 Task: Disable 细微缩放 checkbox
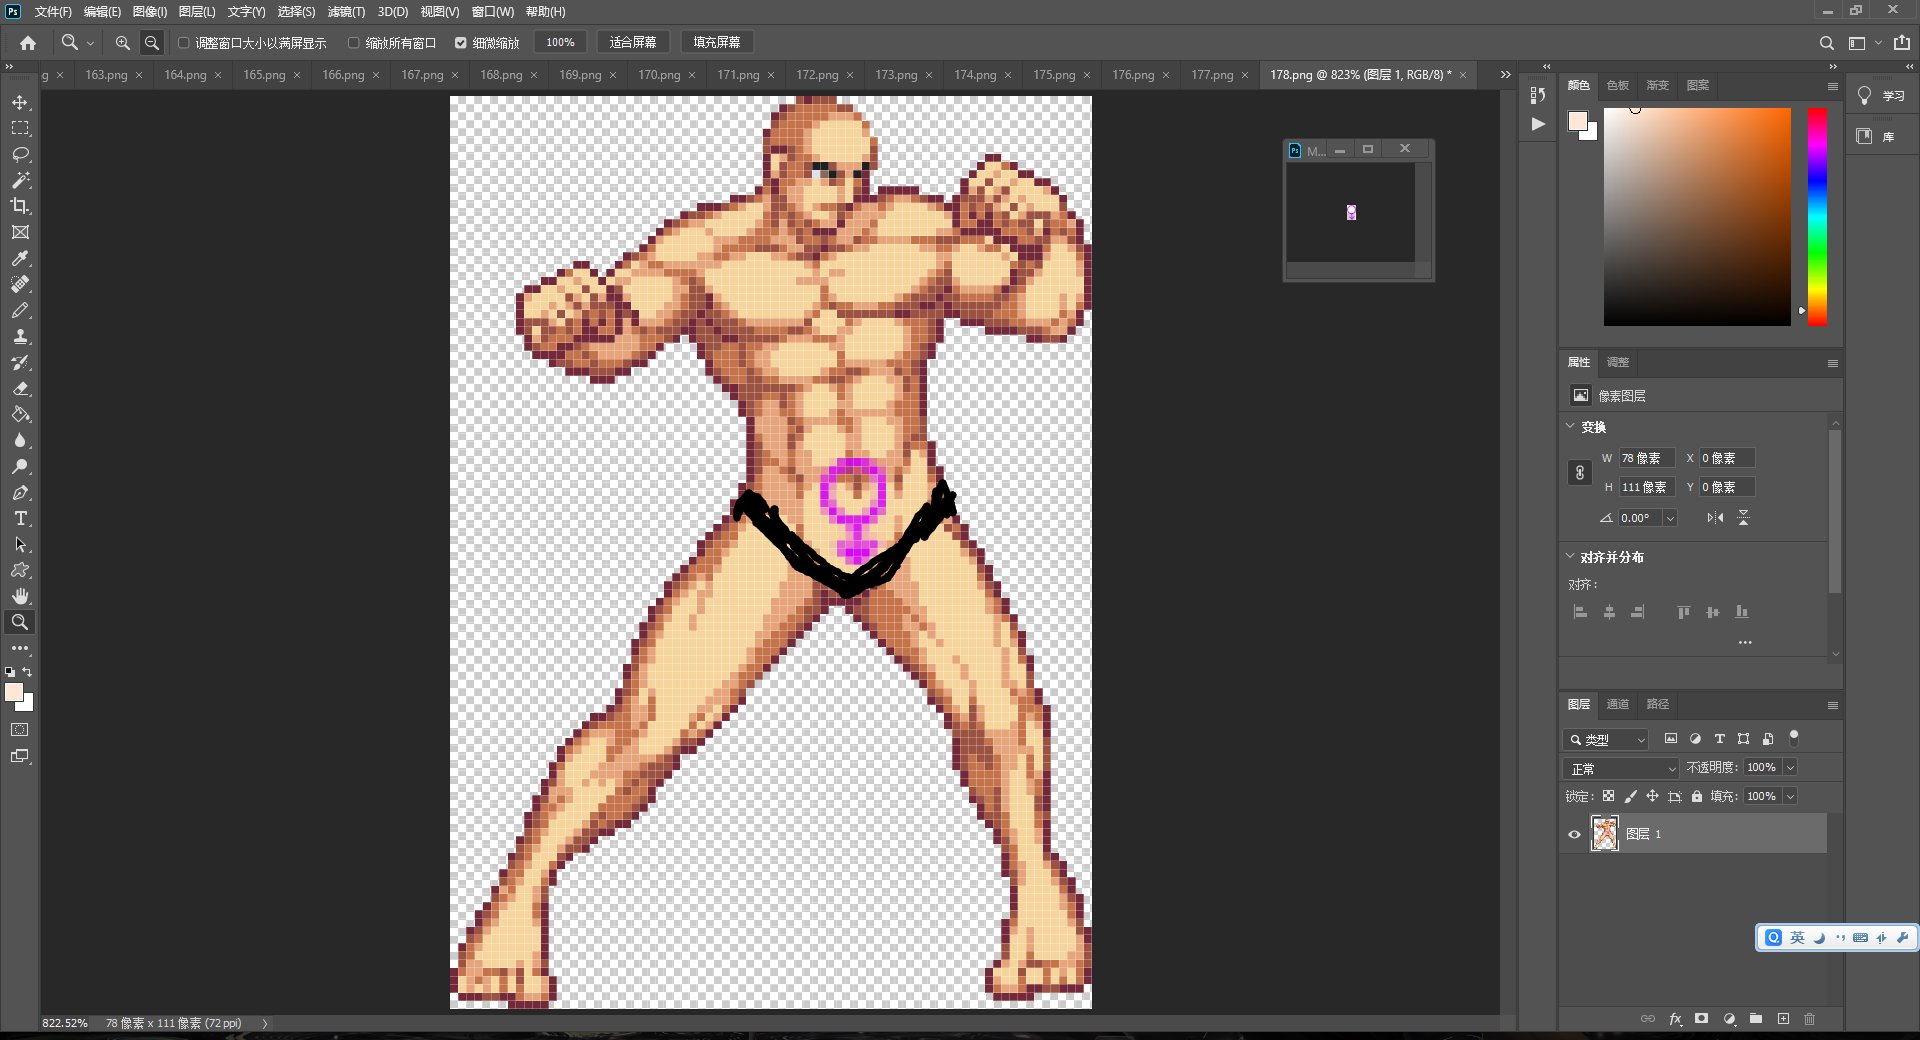(x=461, y=43)
